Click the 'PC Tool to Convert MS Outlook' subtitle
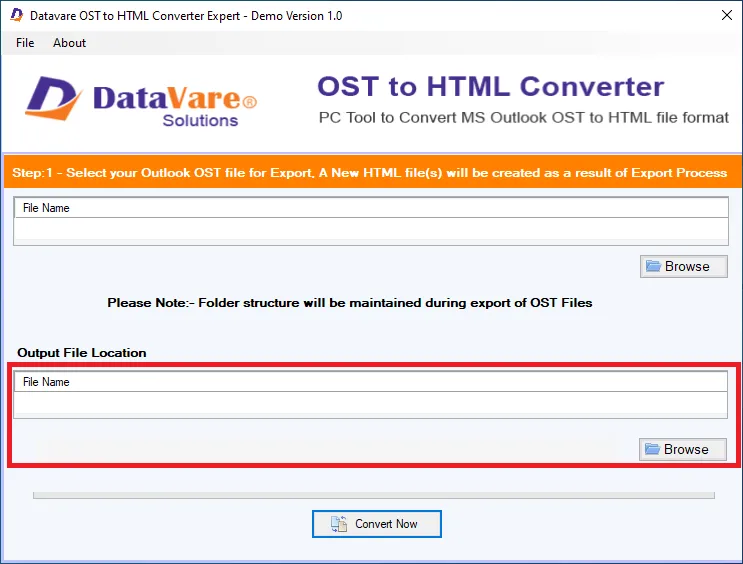 pyautogui.click(x=524, y=118)
